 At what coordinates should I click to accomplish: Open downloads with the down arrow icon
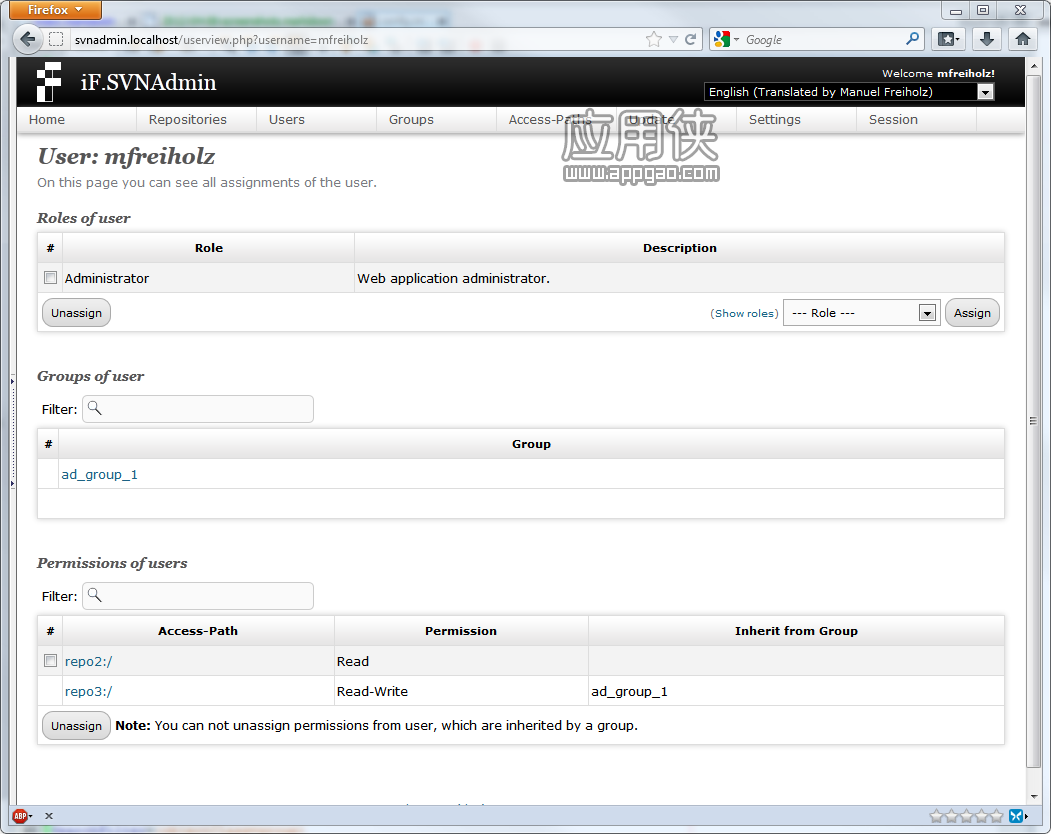pyautogui.click(x=986, y=40)
